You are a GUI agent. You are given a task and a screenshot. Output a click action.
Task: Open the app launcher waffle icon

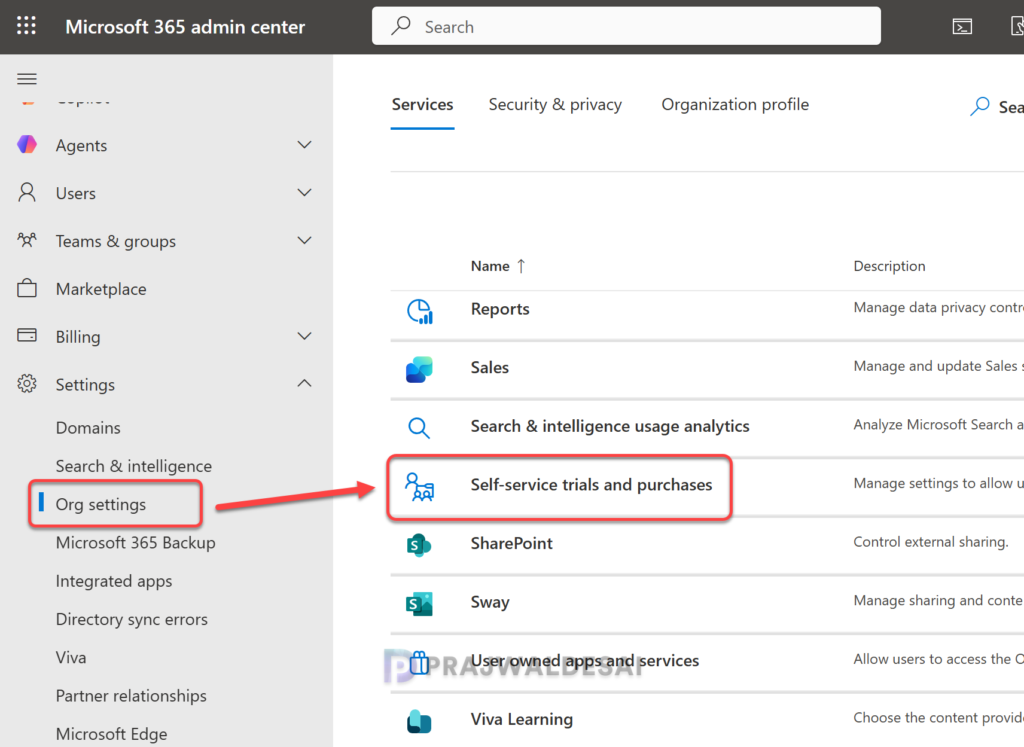pyautogui.click(x=26, y=26)
